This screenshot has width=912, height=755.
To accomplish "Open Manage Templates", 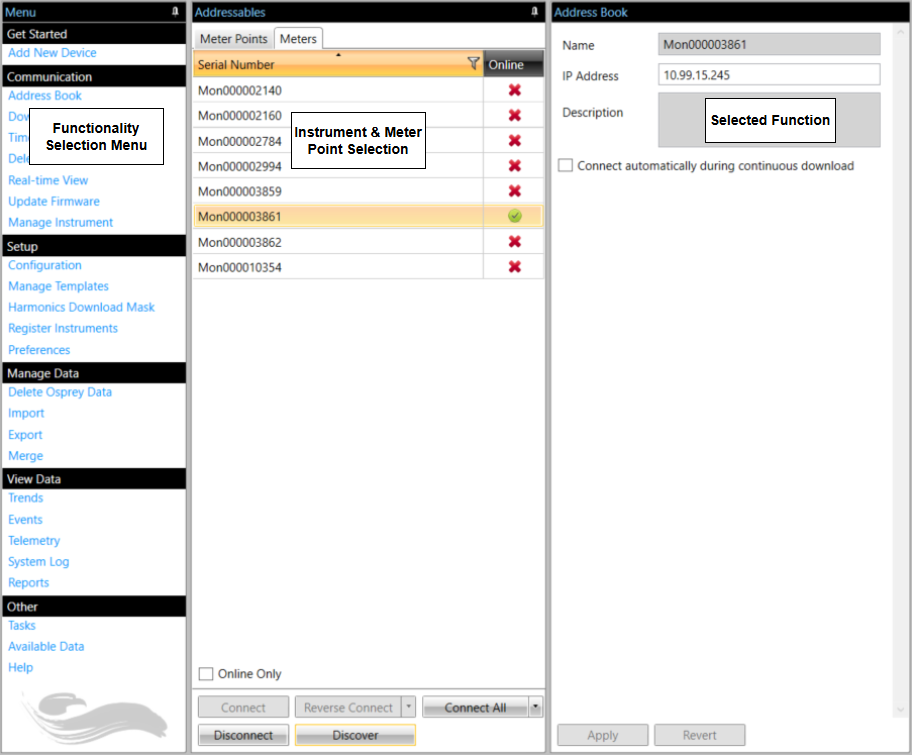I will (58, 286).
